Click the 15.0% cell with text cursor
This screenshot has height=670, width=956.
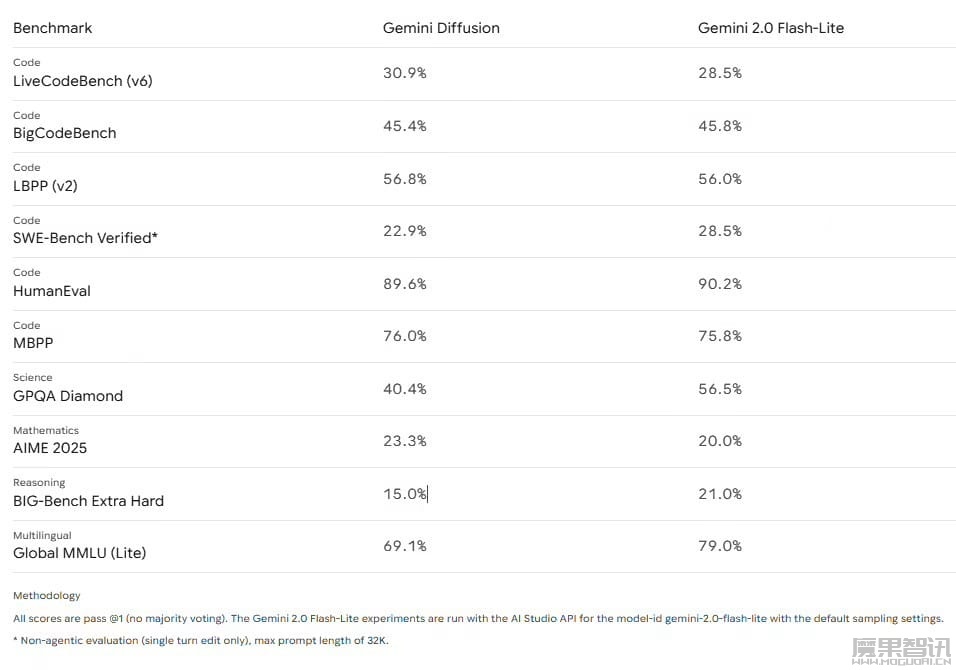pos(405,494)
